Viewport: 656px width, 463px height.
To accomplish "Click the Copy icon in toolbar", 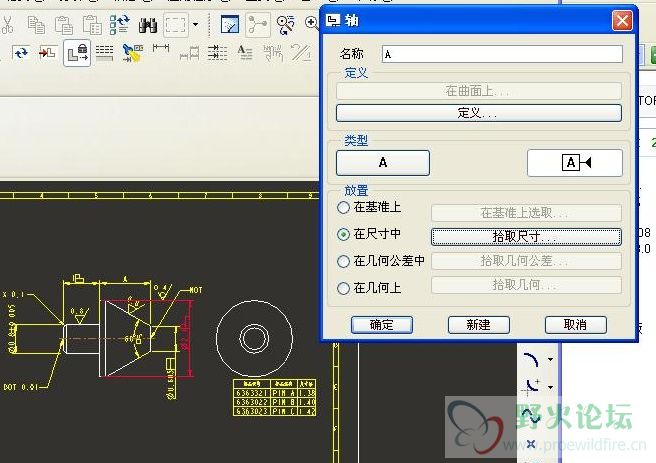I will 36,25.
